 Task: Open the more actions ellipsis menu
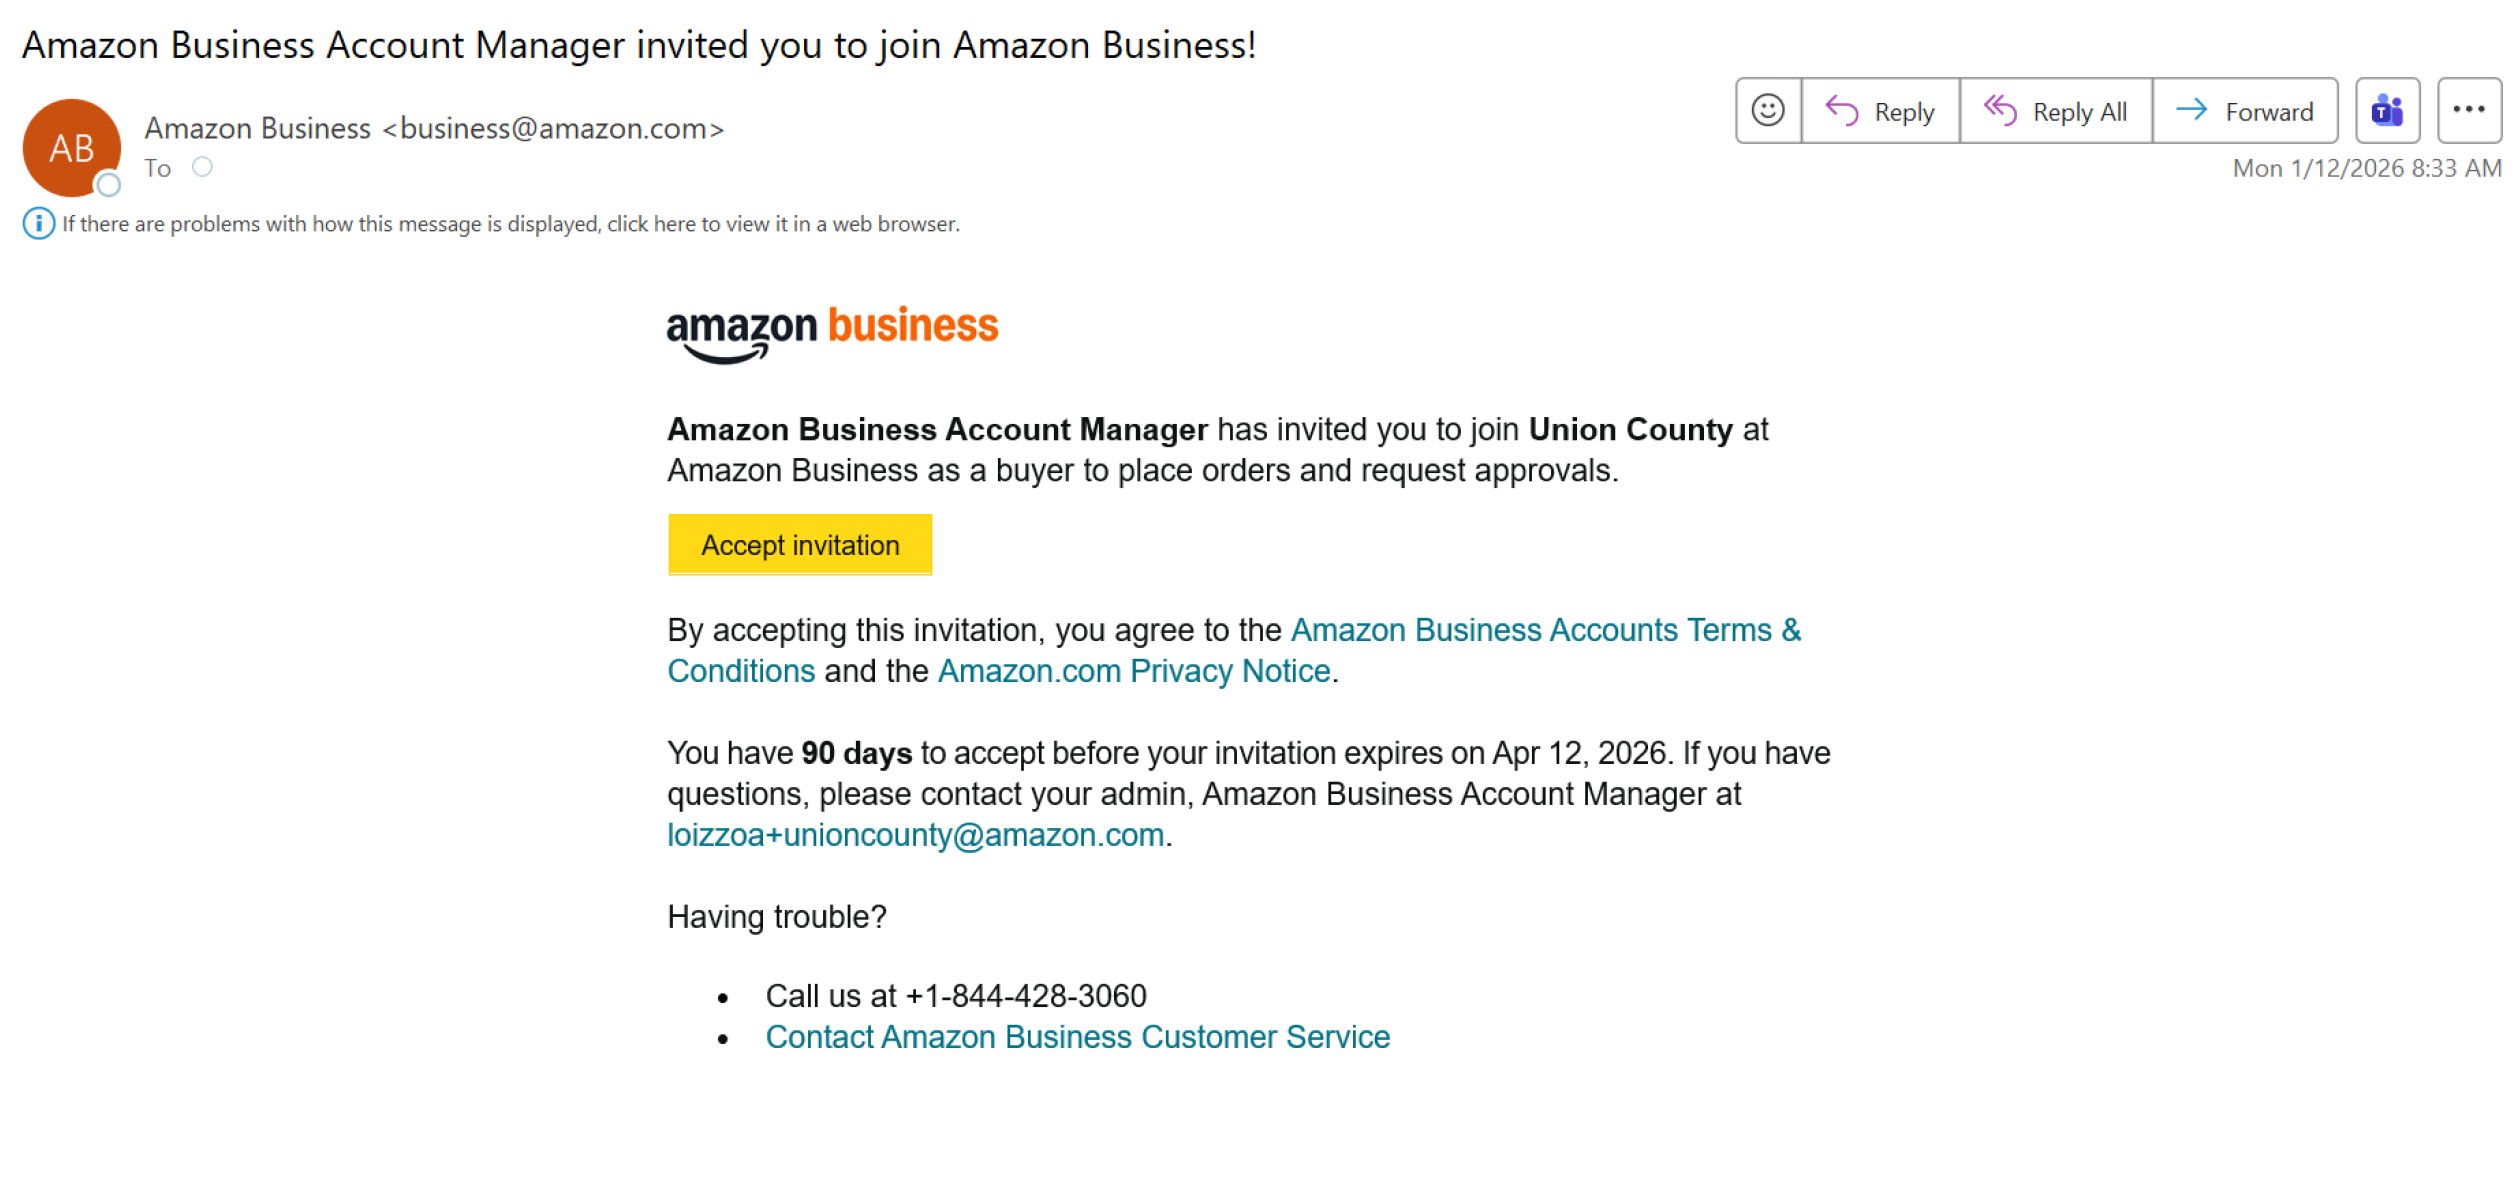(2468, 111)
